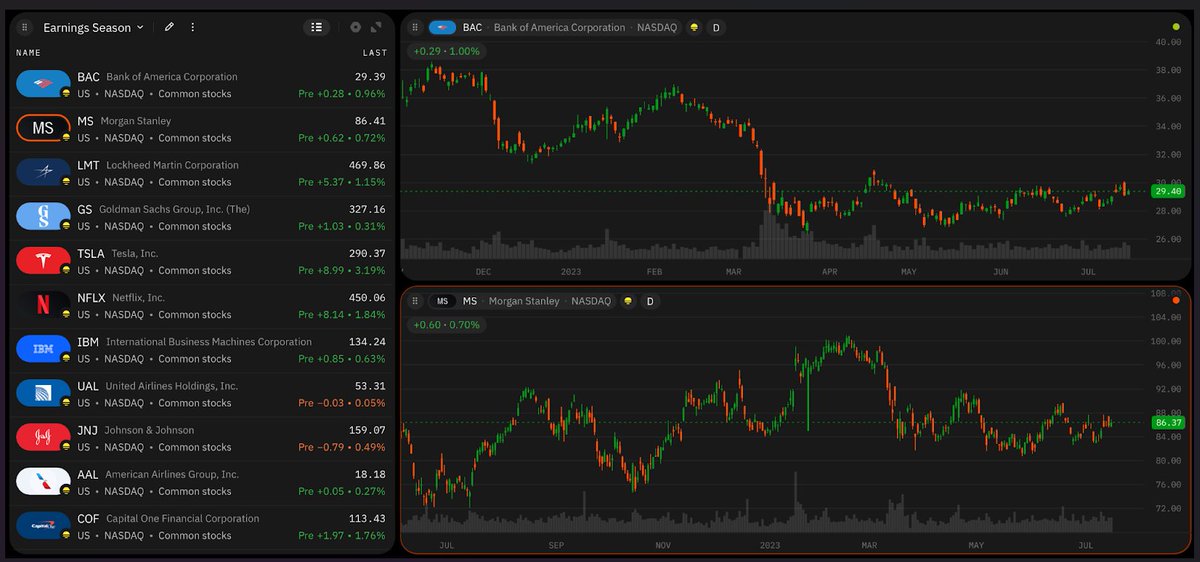Click the American Airlines AAL logo

click(43, 480)
